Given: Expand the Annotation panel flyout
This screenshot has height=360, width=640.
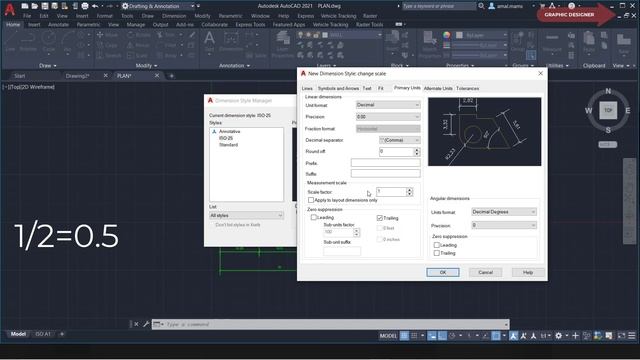Looking at the screenshot, I should click(x=234, y=66).
